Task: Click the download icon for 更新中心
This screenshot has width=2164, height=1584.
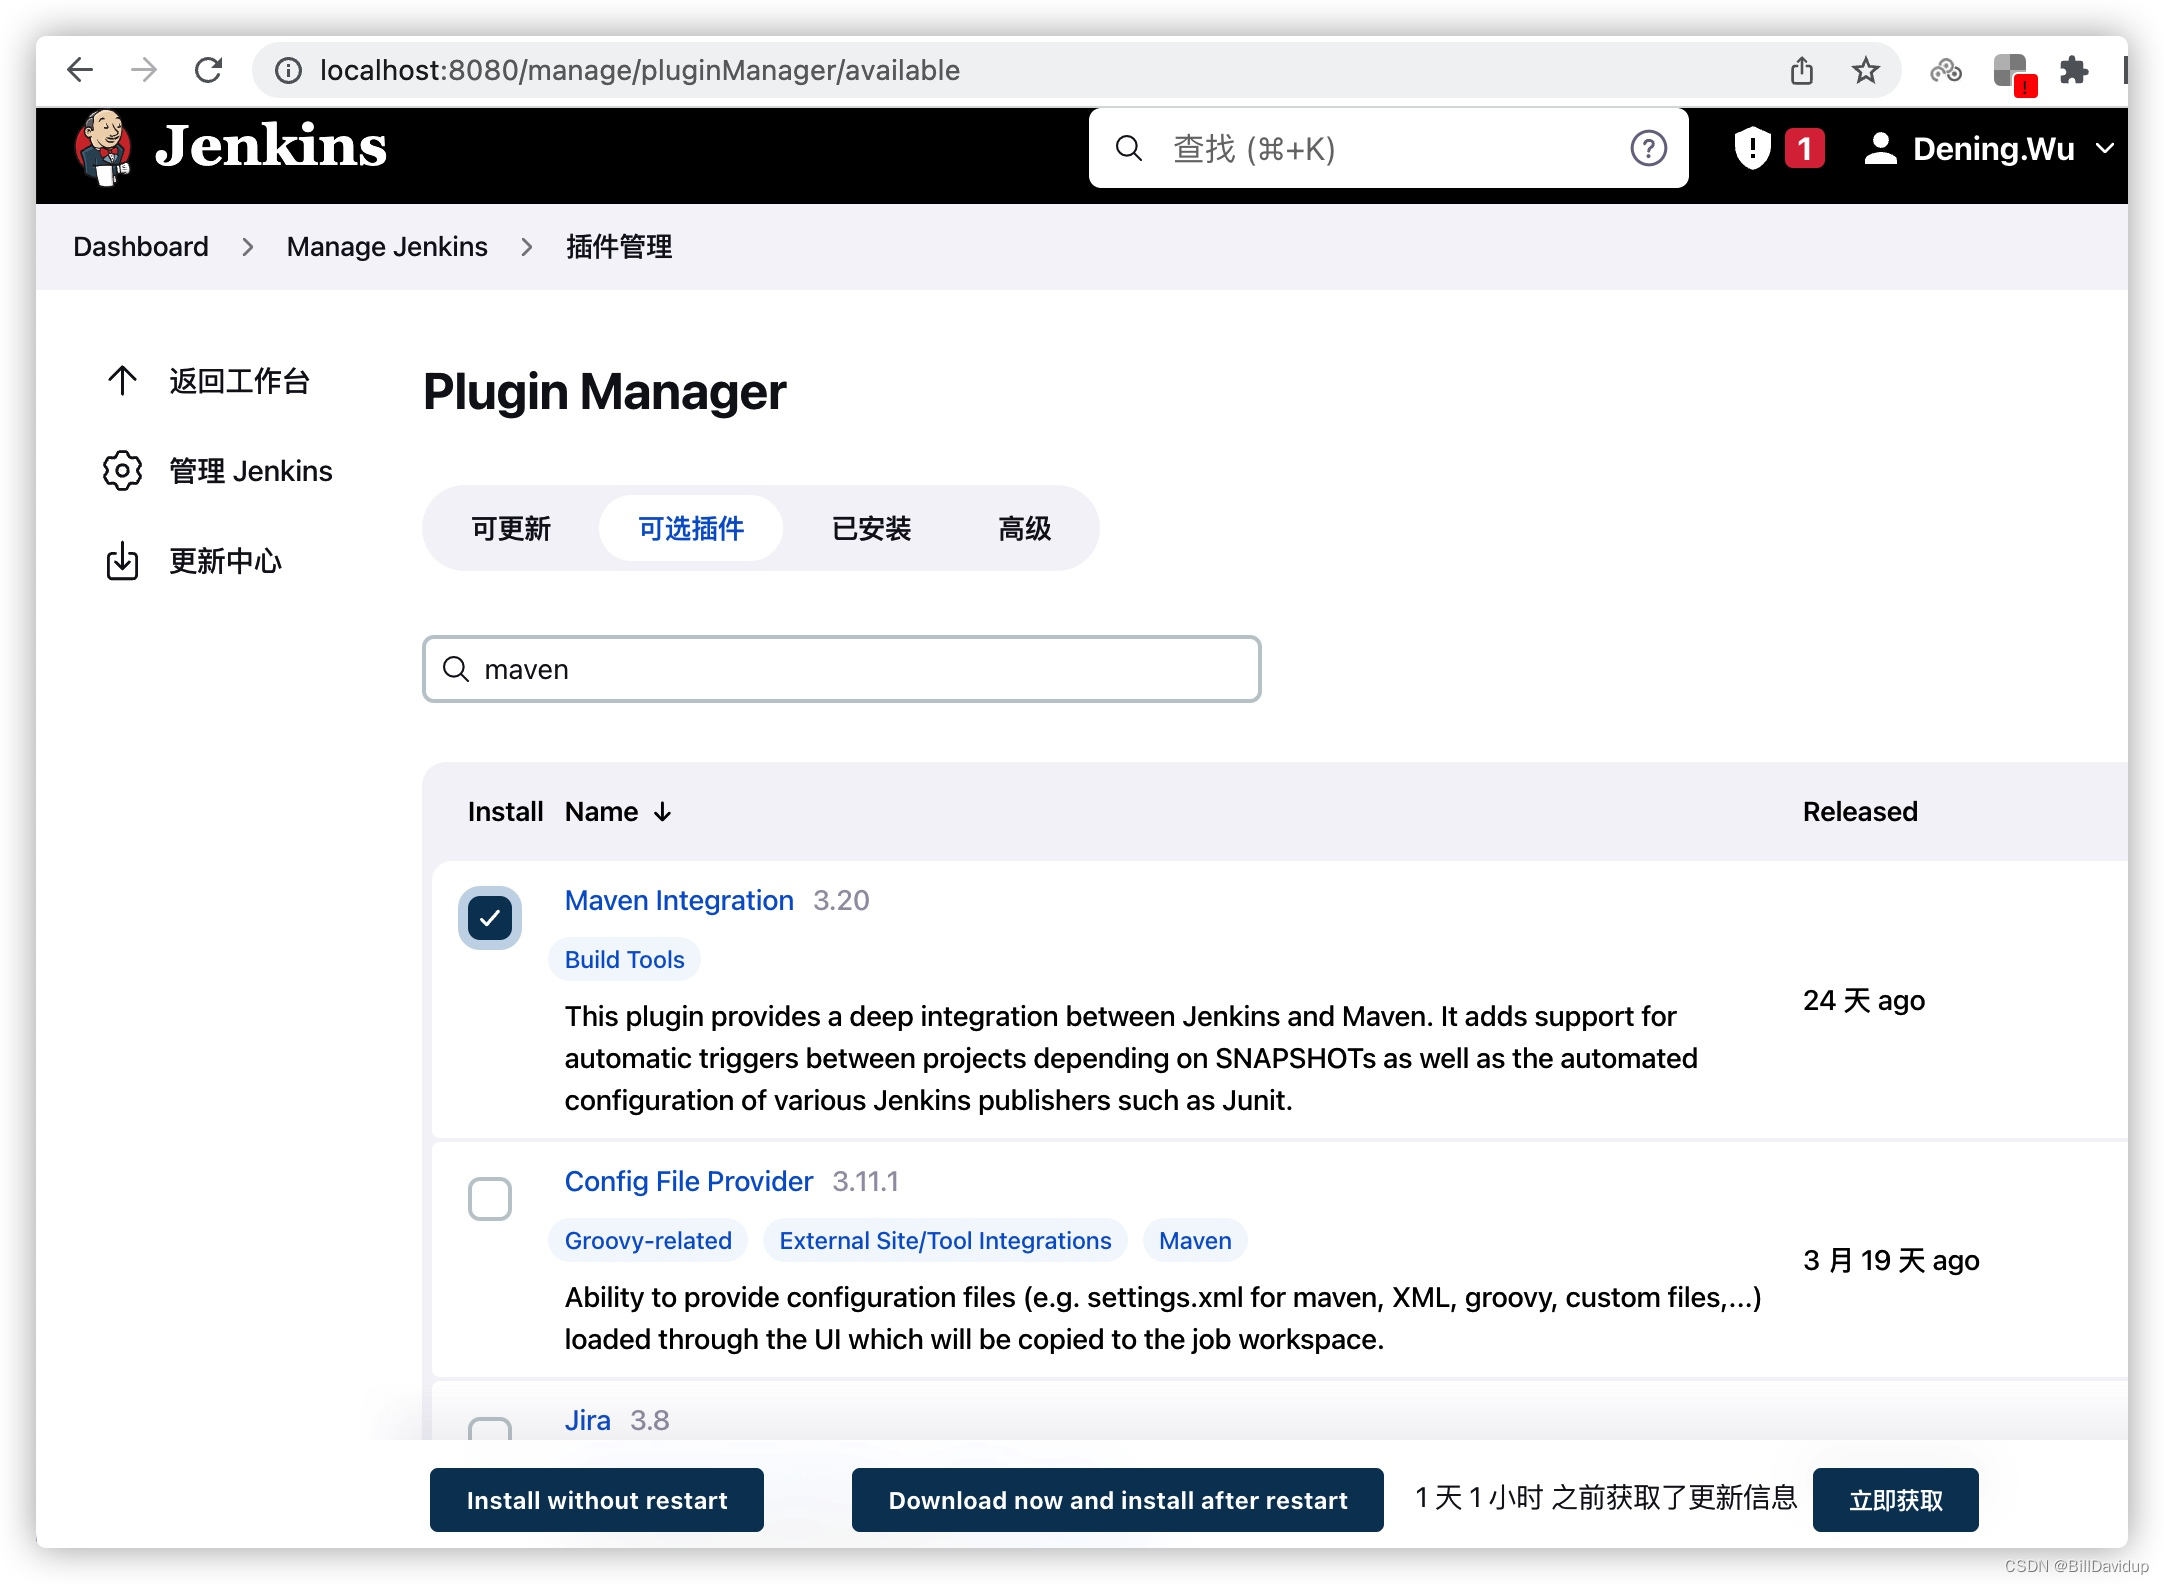Action: click(x=122, y=560)
